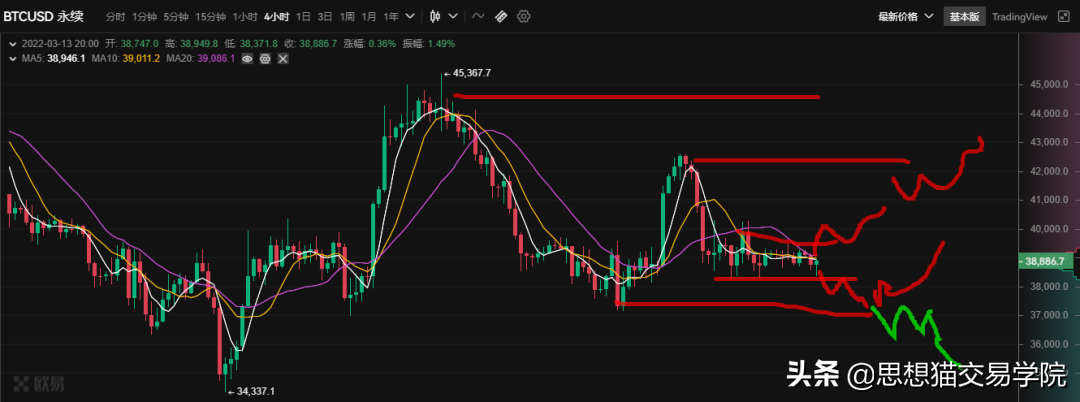Expand more timeframes chevron after 1年
The height and width of the screenshot is (402, 1080).
click(x=411, y=16)
